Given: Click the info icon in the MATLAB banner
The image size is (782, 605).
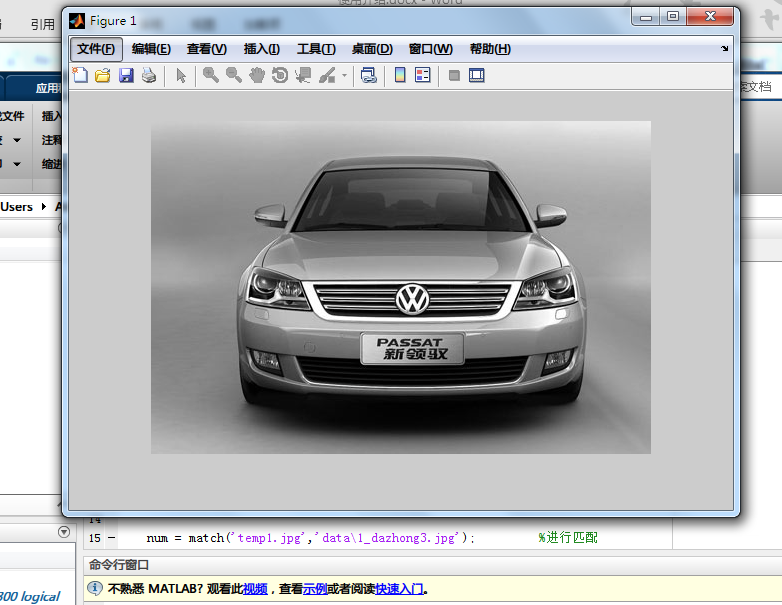Looking at the screenshot, I should (x=95, y=589).
